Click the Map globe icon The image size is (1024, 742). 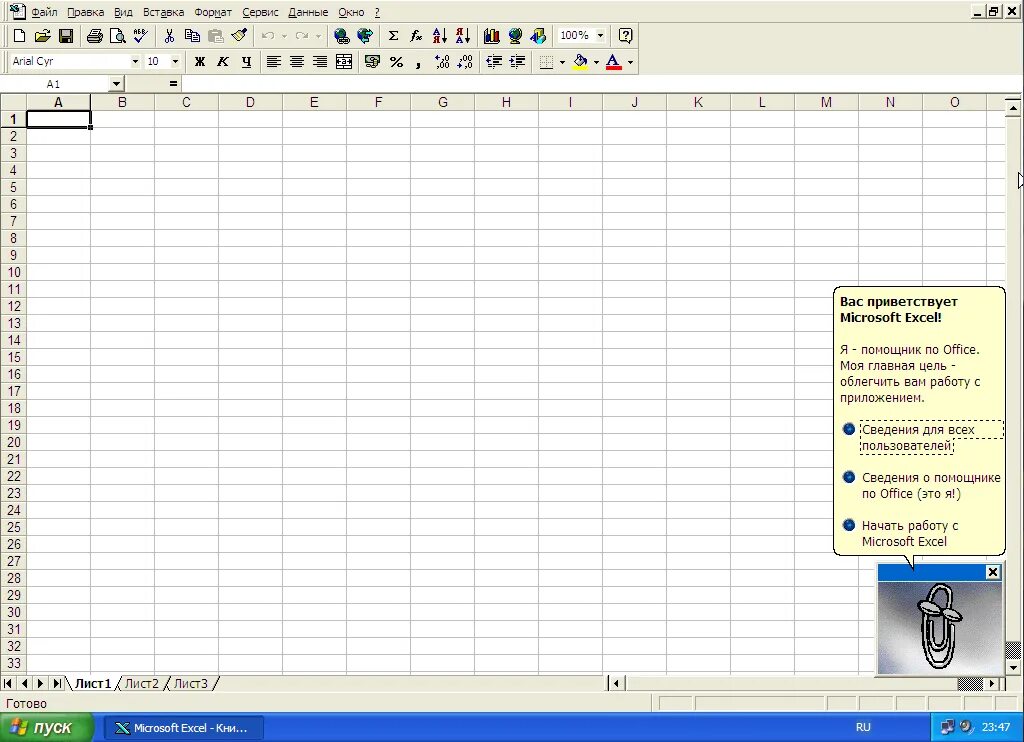click(x=515, y=36)
